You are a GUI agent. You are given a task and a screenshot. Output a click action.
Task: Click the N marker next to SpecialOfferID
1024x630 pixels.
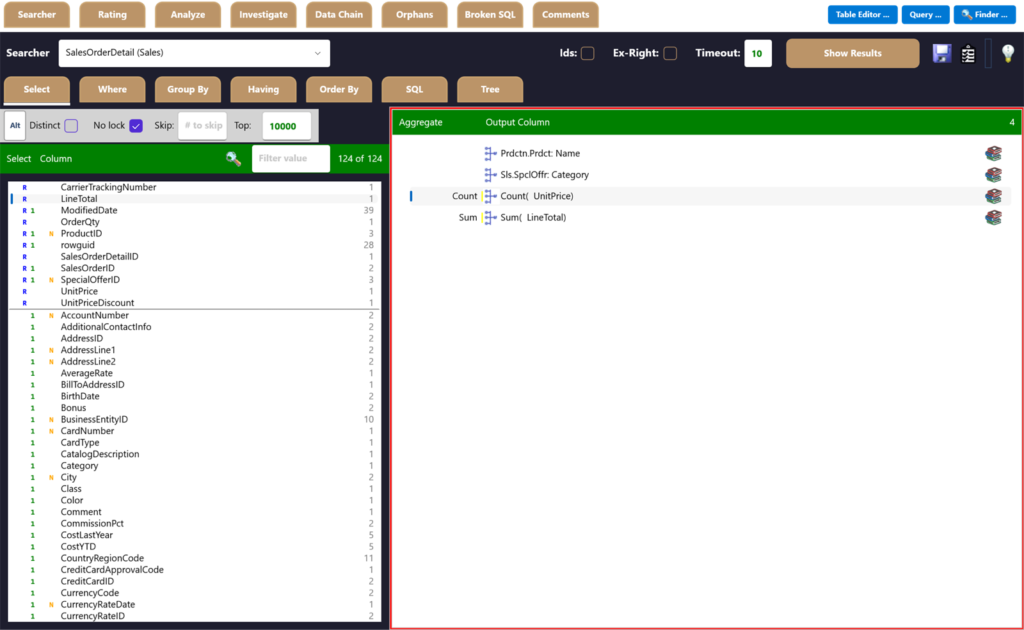click(x=51, y=280)
